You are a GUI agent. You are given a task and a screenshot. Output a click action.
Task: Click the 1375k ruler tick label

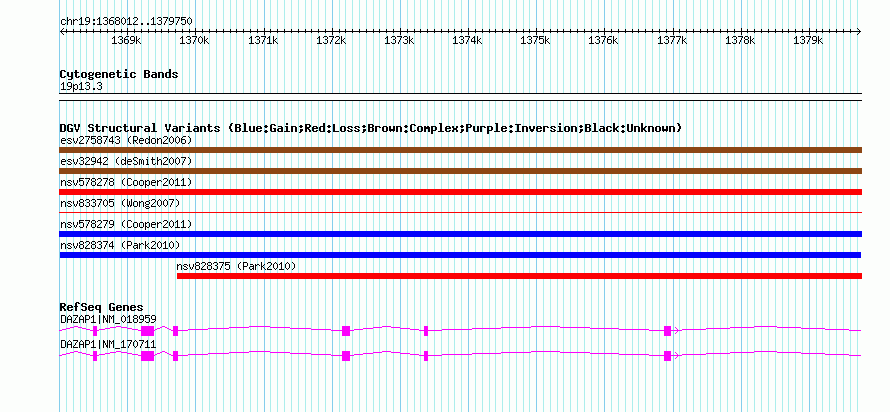(x=536, y=41)
